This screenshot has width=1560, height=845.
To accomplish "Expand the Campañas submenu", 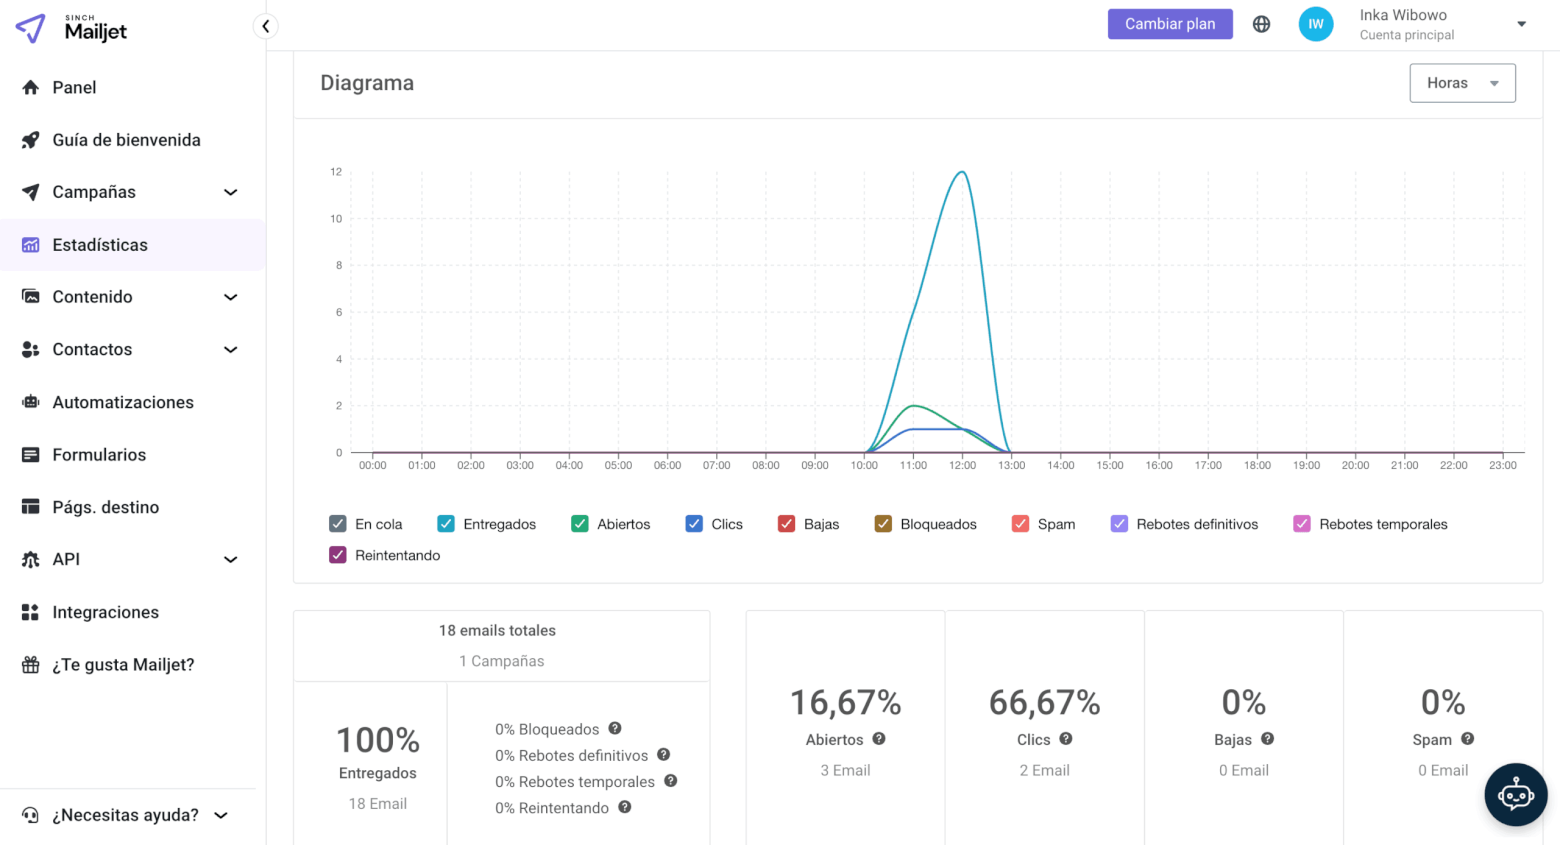I will [230, 192].
